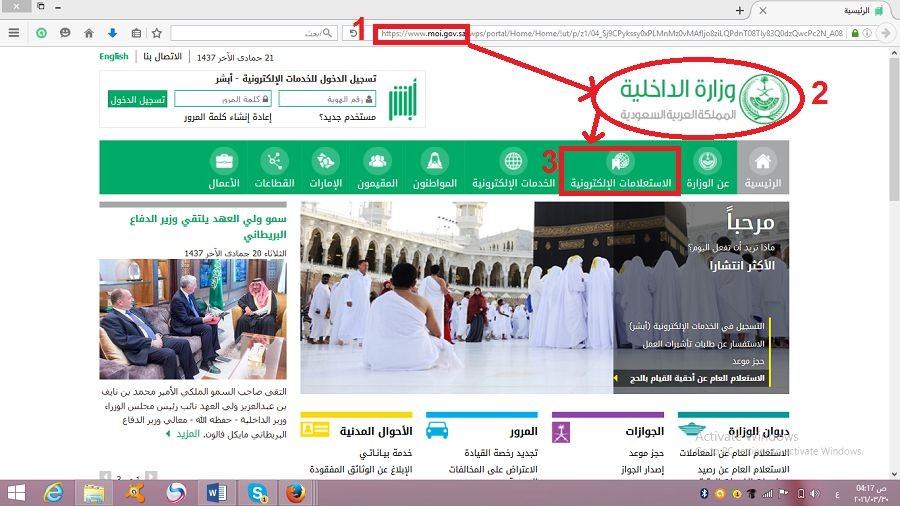Open the المواطنون nav item
900x506 pixels.
click(435, 170)
